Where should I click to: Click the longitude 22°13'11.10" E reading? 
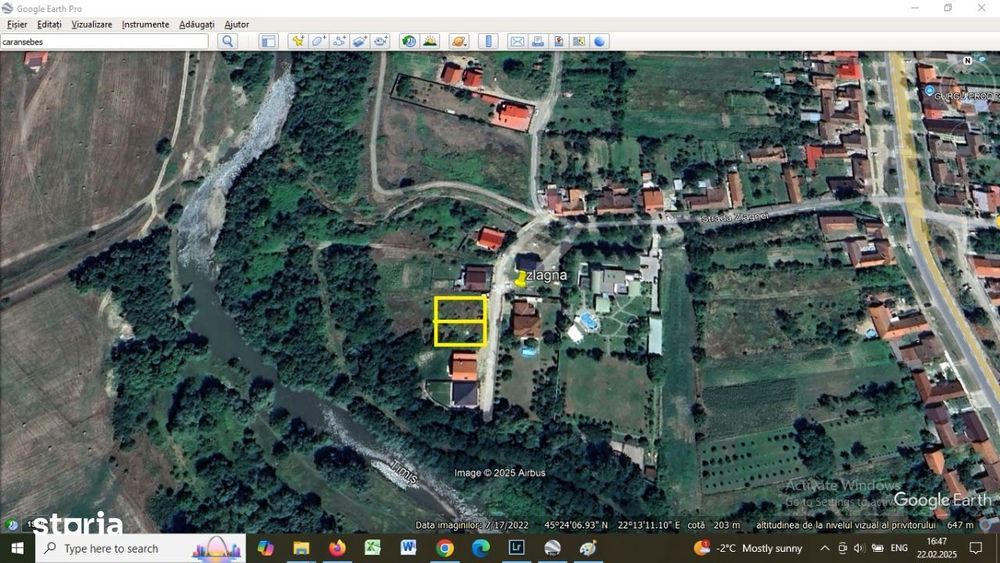click(x=649, y=525)
